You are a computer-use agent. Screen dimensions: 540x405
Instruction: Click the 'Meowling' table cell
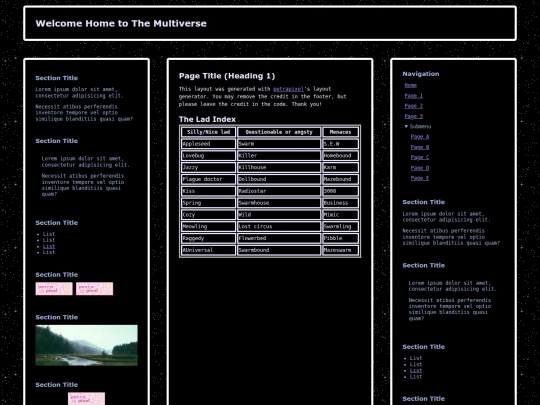[x=208, y=227]
